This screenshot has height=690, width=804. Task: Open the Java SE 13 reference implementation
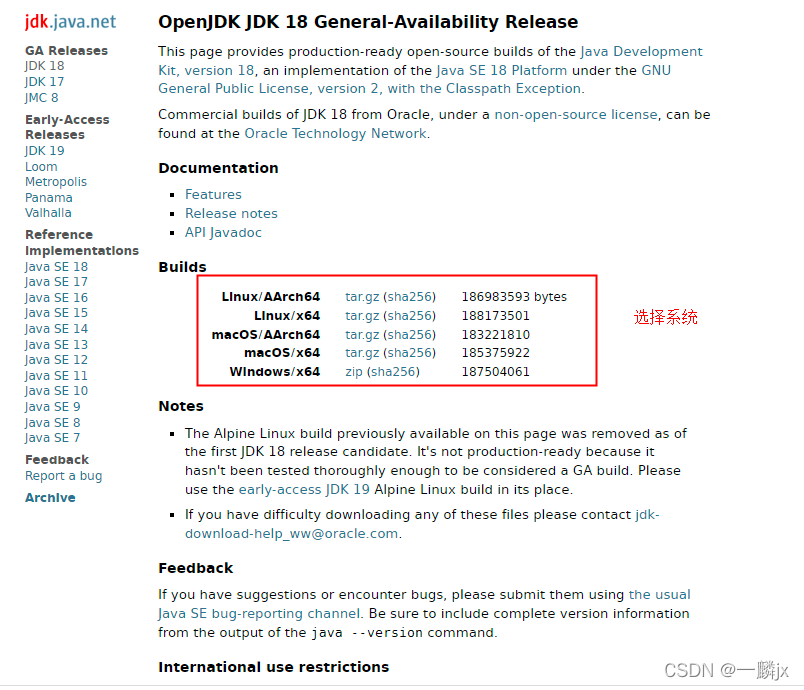(x=56, y=344)
